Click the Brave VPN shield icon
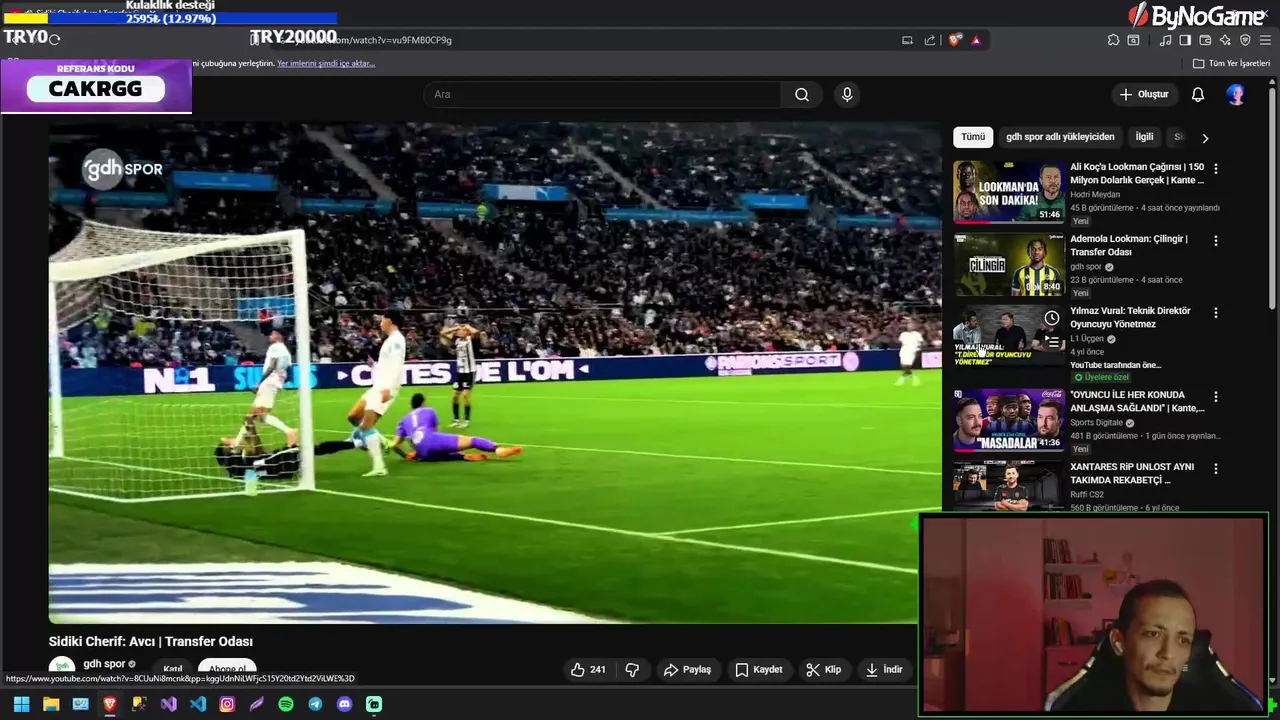The width and height of the screenshot is (1280, 720). click(x=1245, y=40)
